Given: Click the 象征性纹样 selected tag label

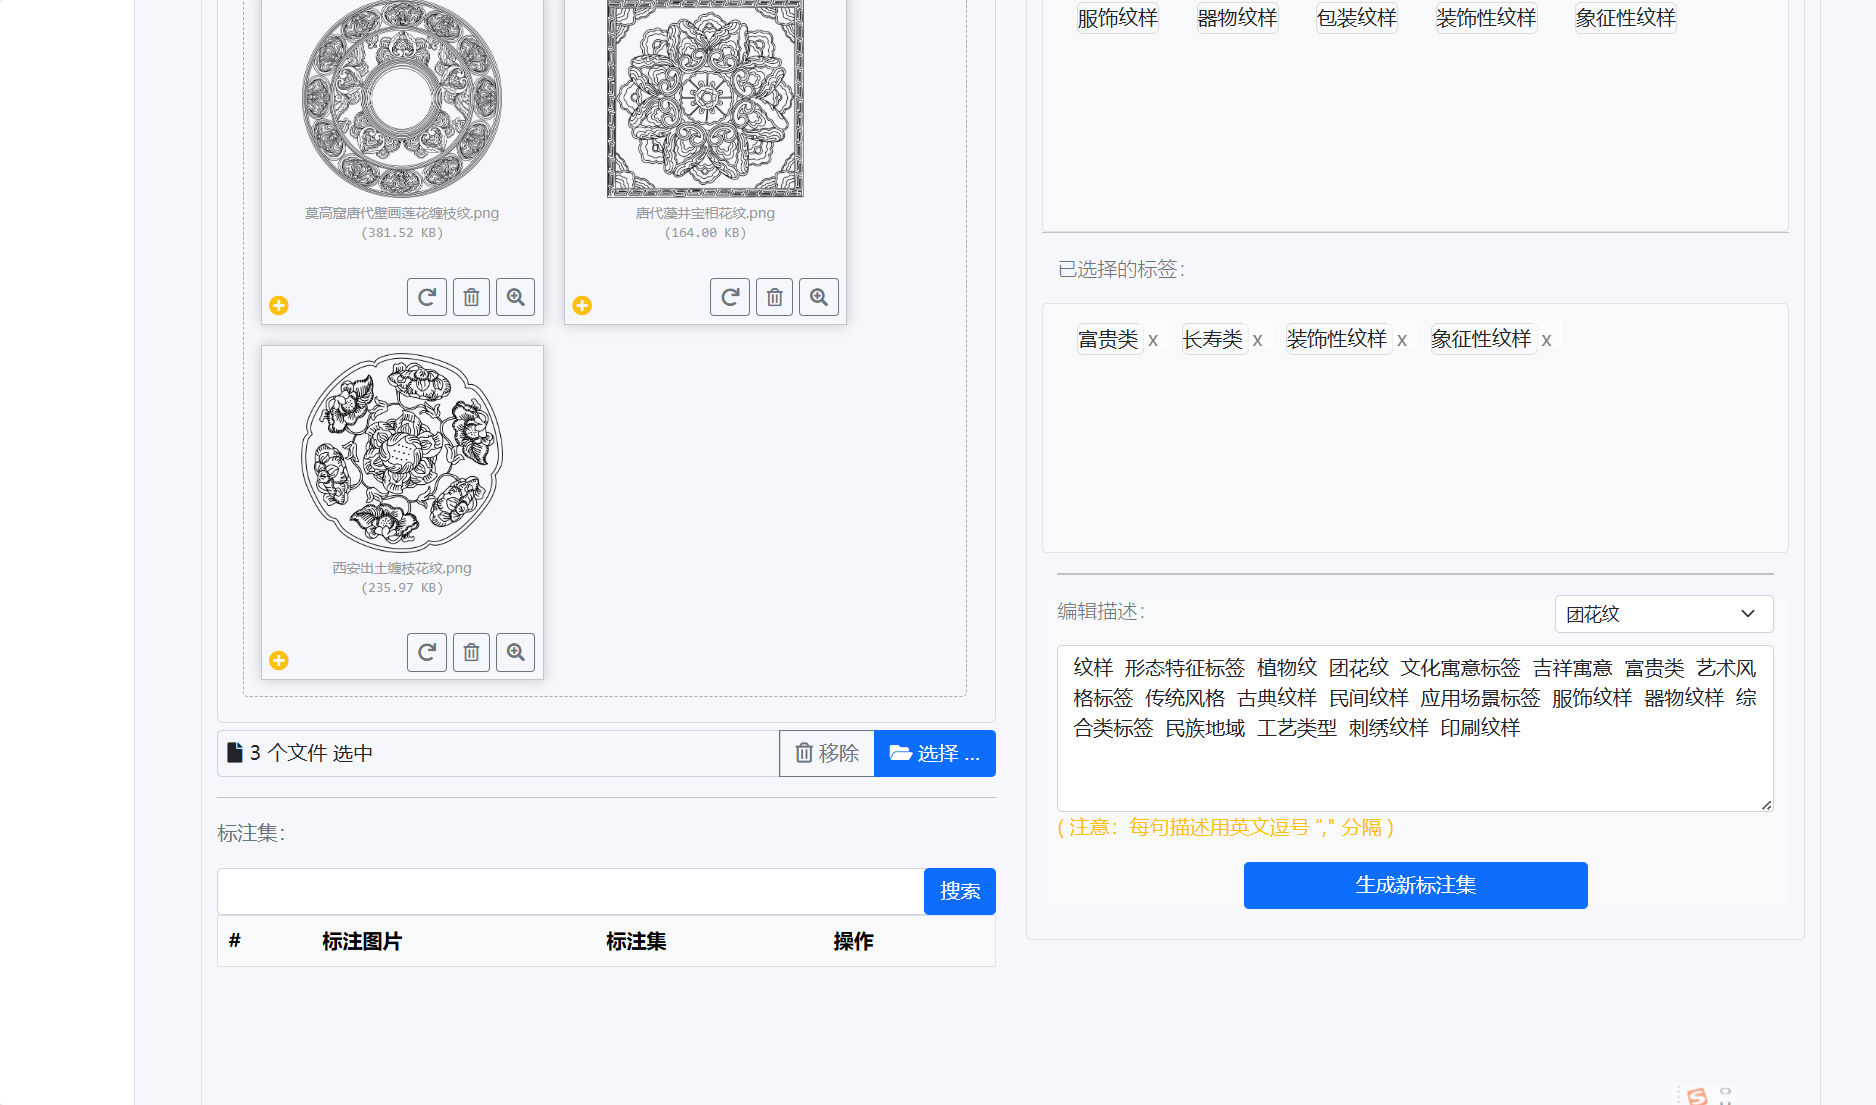Looking at the screenshot, I should point(1481,339).
